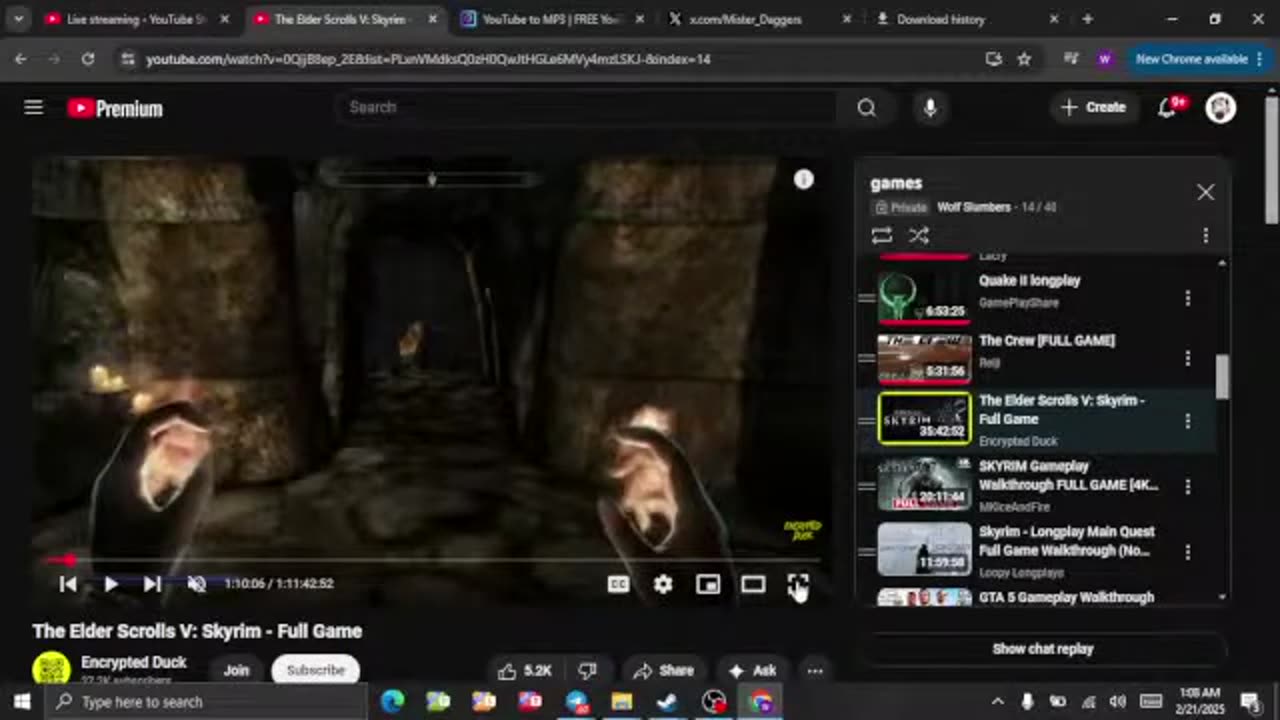Open the video player settings gear

pyautogui.click(x=663, y=584)
